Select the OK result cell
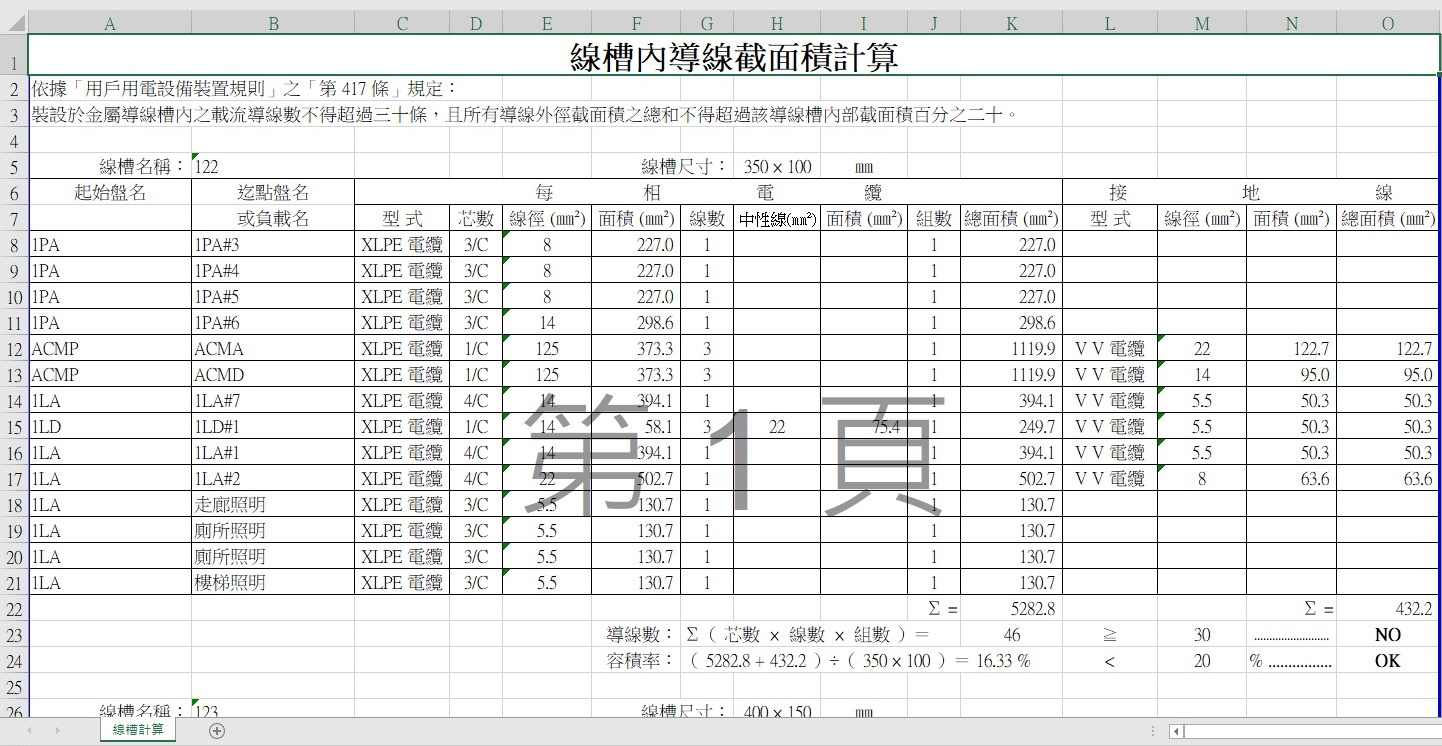The width and height of the screenshot is (1442, 746). pos(1387,661)
